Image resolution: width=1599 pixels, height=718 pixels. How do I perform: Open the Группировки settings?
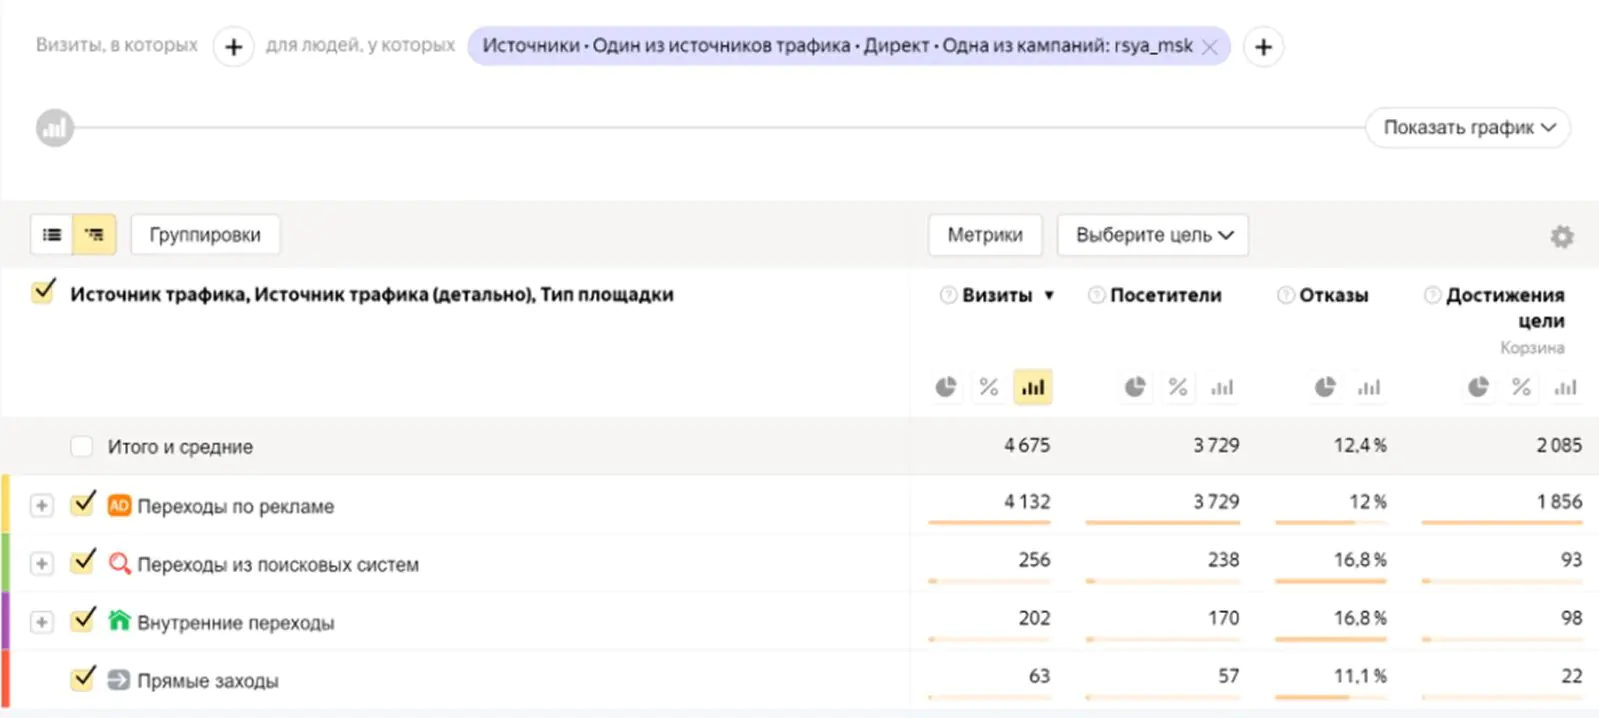205,235
